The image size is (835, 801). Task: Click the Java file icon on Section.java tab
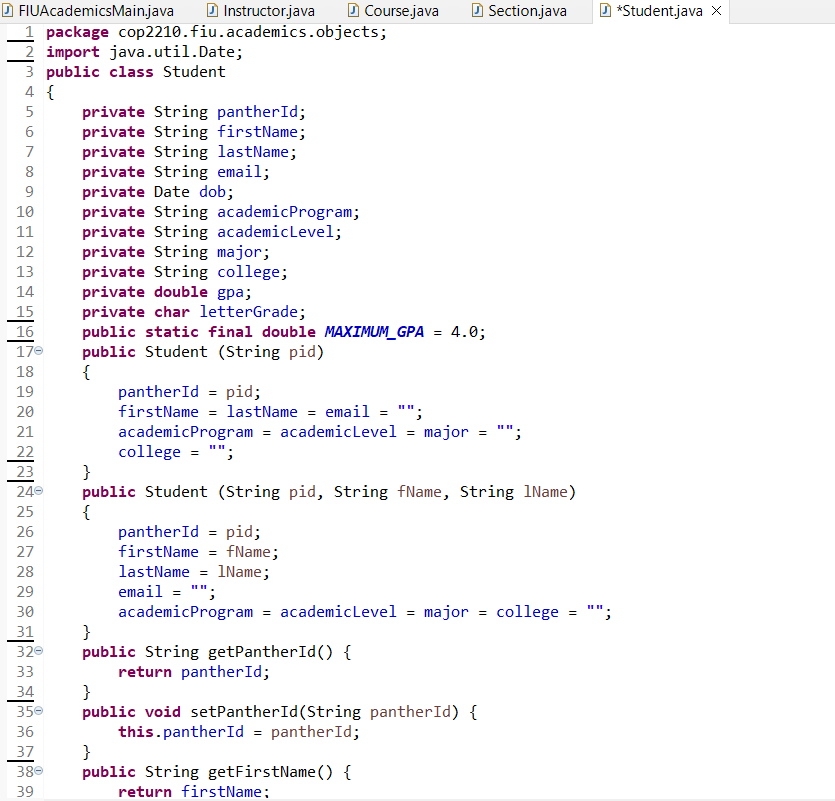477,11
